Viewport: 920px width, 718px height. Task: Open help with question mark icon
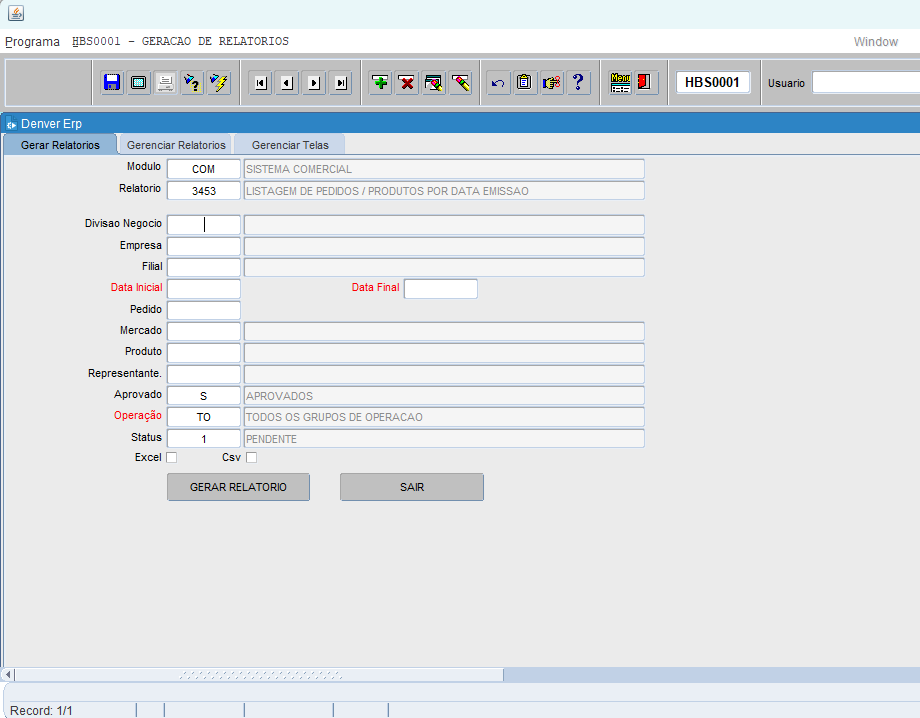(x=578, y=83)
